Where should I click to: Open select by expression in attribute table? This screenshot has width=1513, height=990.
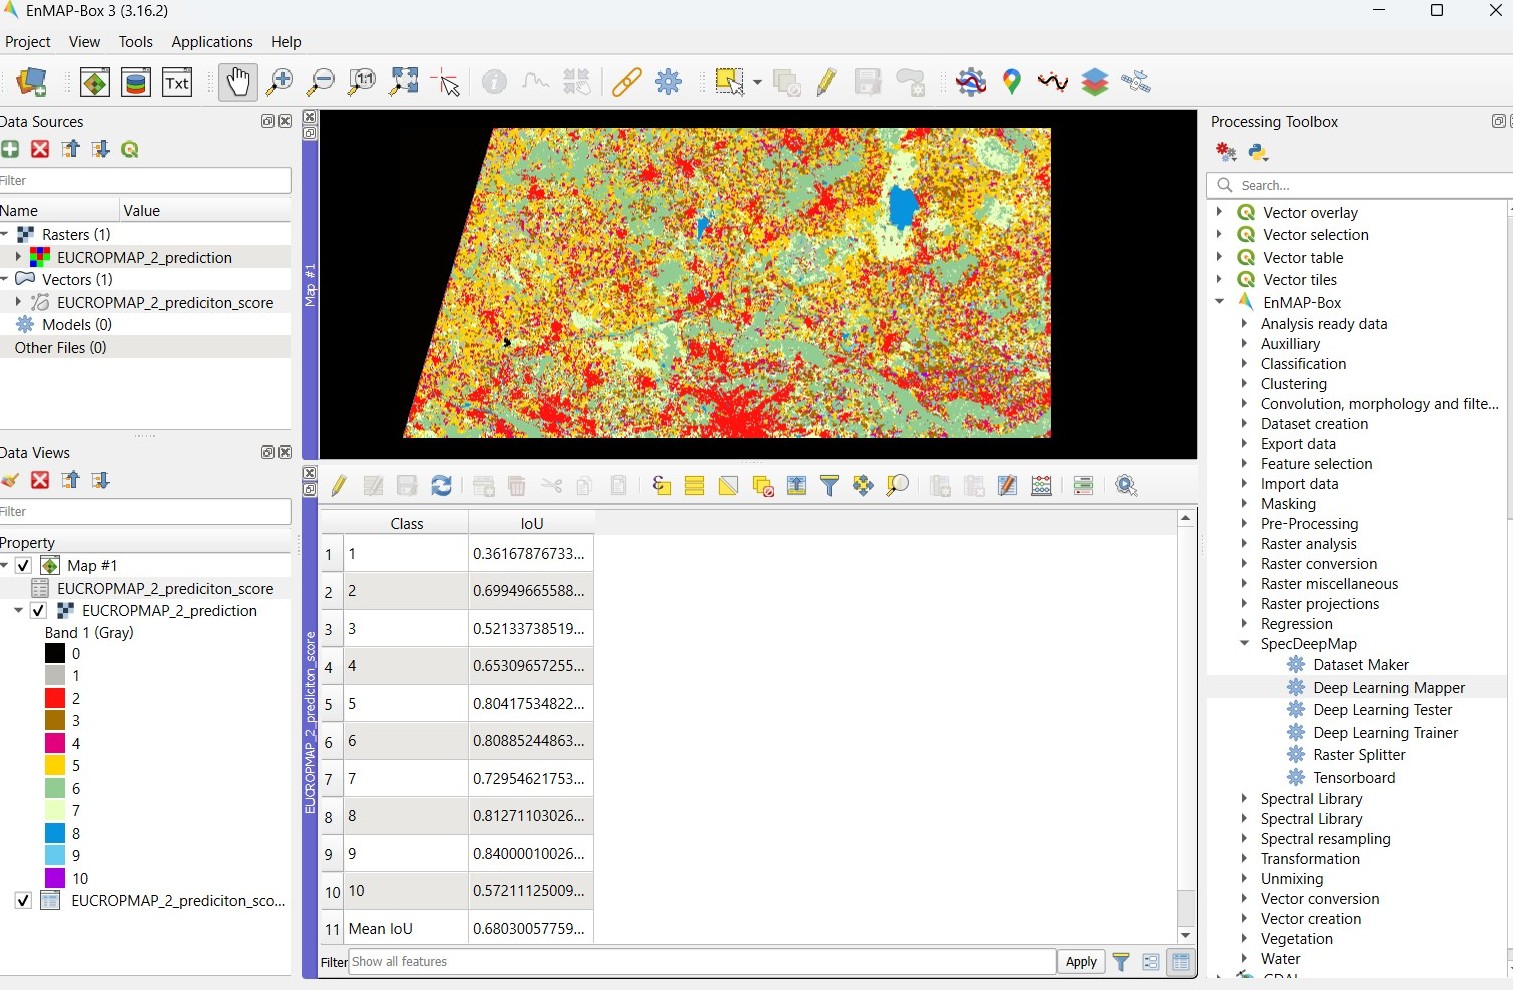pyautogui.click(x=661, y=486)
